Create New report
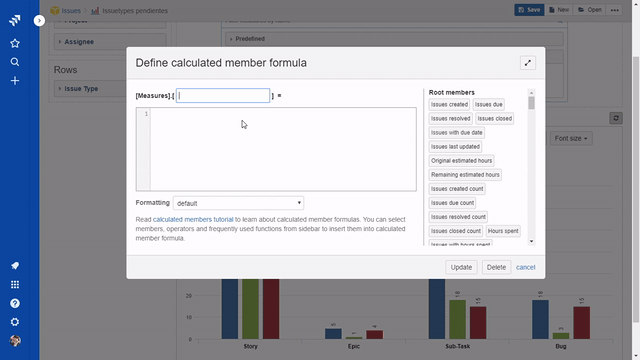The image size is (640, 360). (559, 10)
